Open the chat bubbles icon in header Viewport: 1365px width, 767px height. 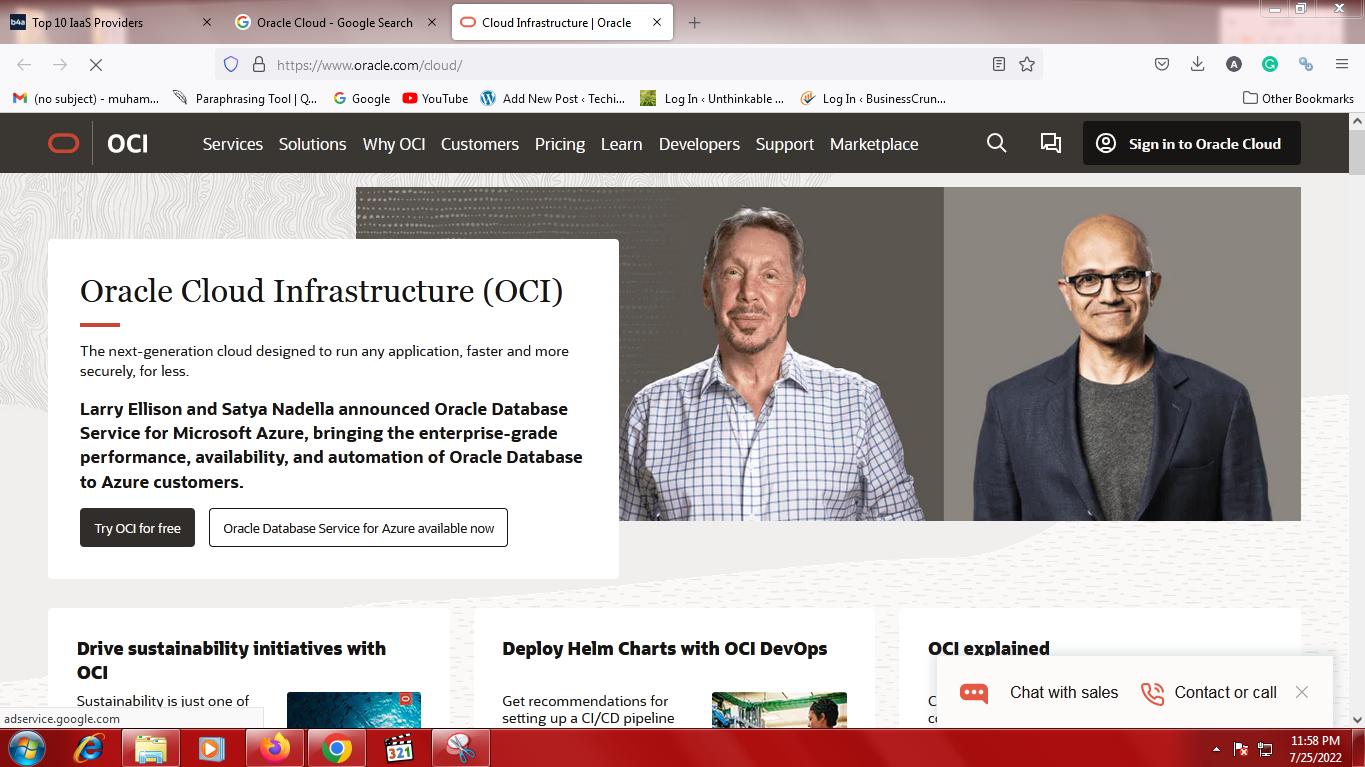[x=1050, y=143]
